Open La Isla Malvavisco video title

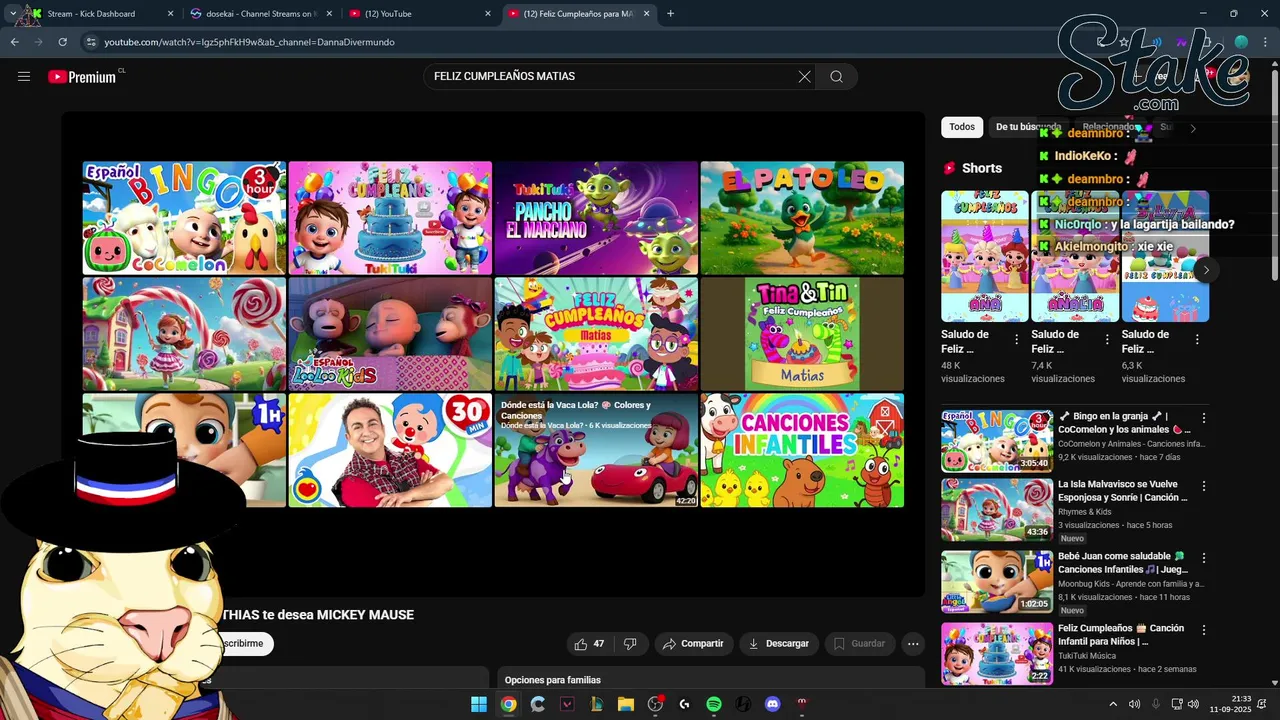pyautogui.click(x=1123, y=491)
